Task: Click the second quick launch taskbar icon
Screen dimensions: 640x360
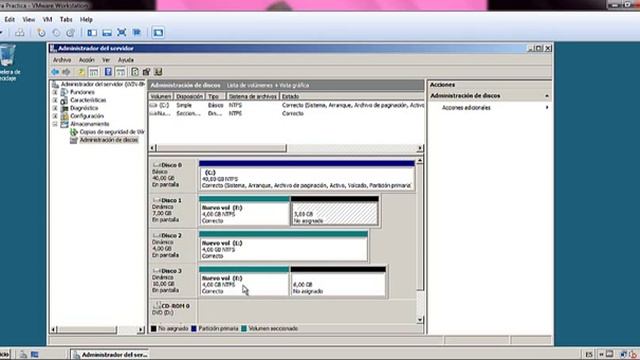Action: tap(35, 354)
